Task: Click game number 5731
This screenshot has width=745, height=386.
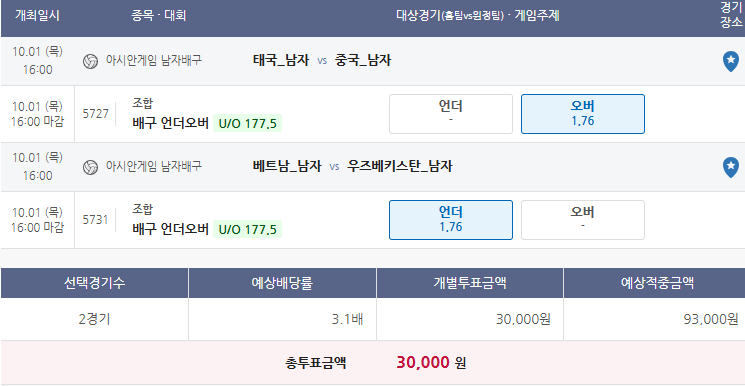Action: click(96, 220)
